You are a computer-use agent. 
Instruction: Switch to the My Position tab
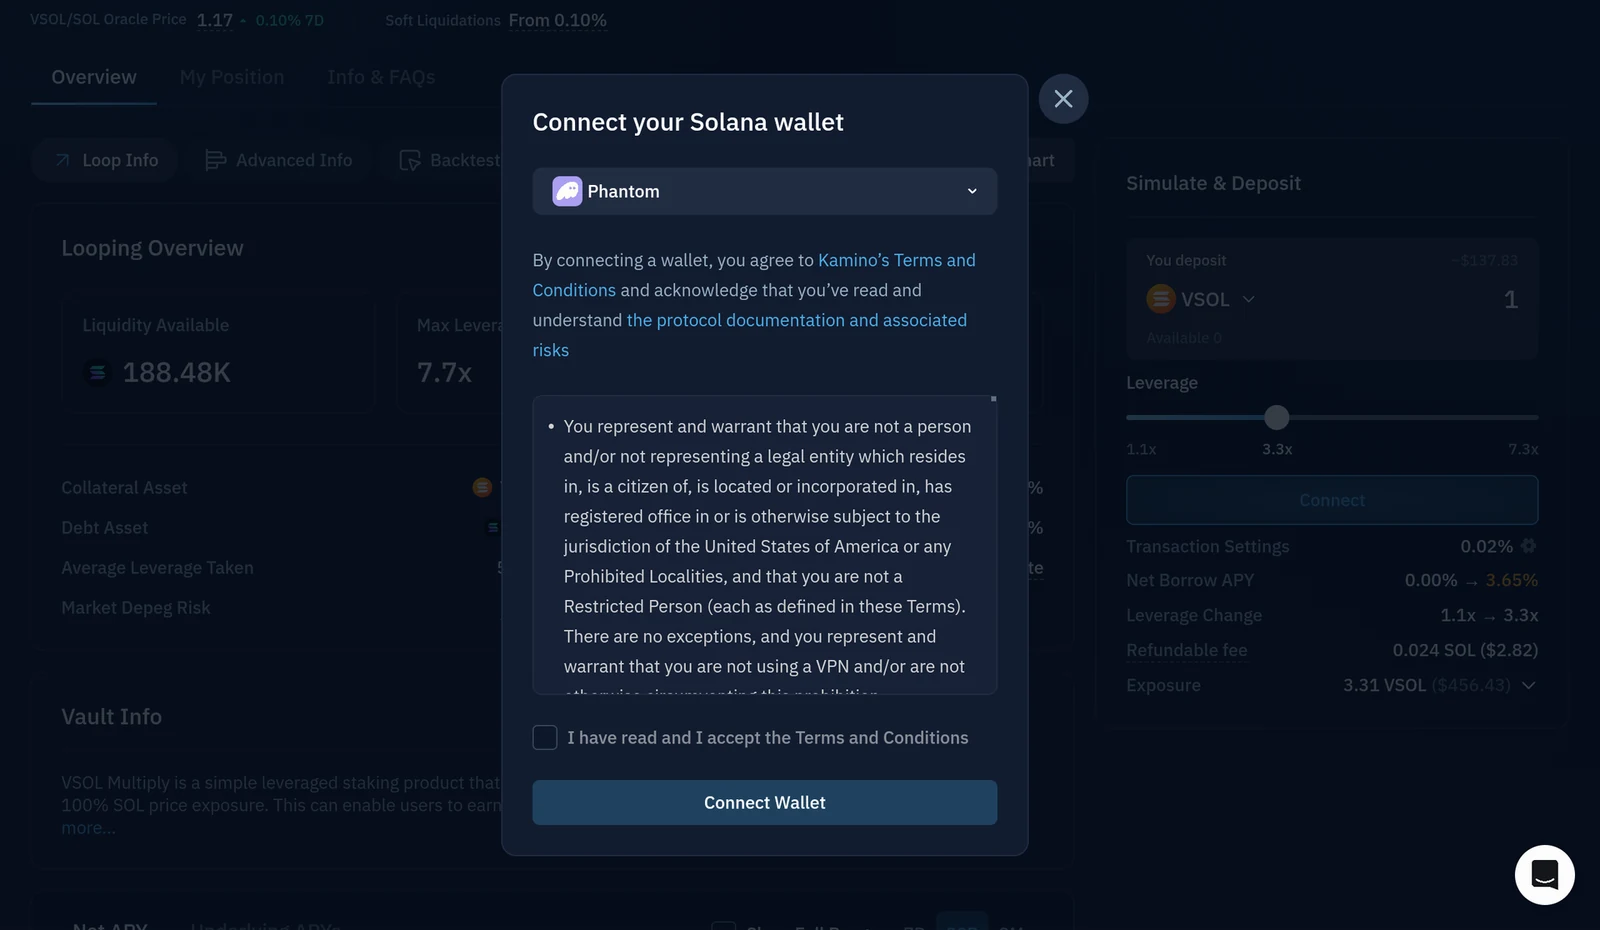[232, 77]
